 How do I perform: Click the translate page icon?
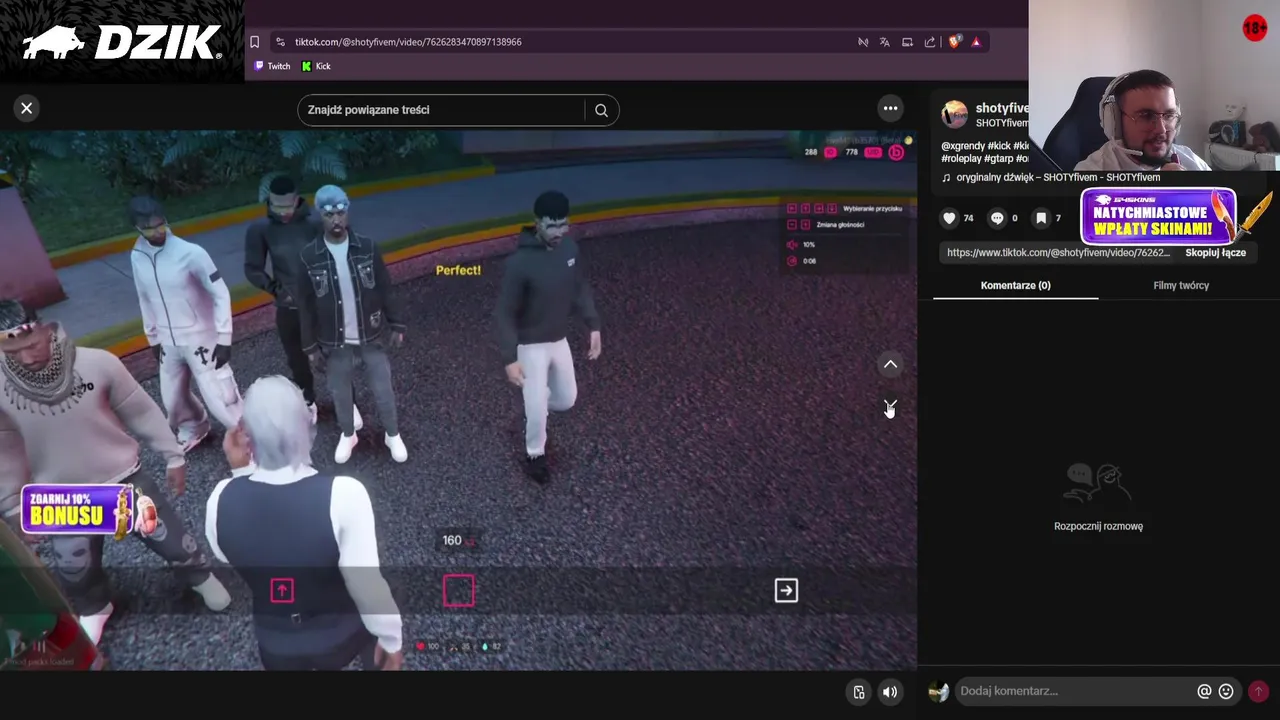885,42
